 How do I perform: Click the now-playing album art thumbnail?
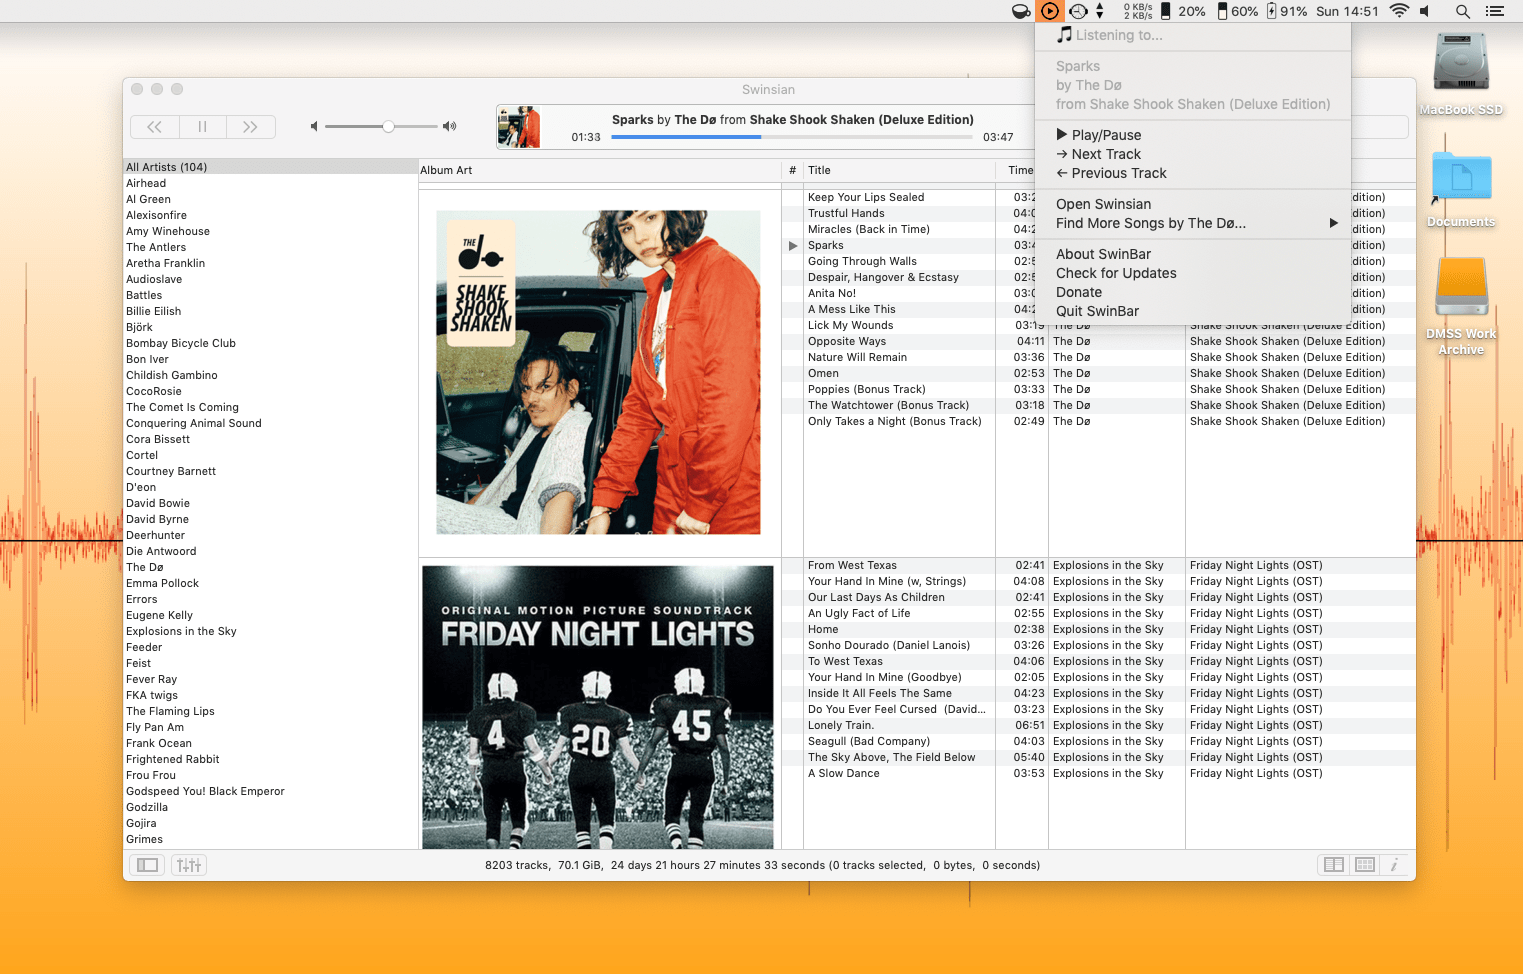(x=519, y=127)
